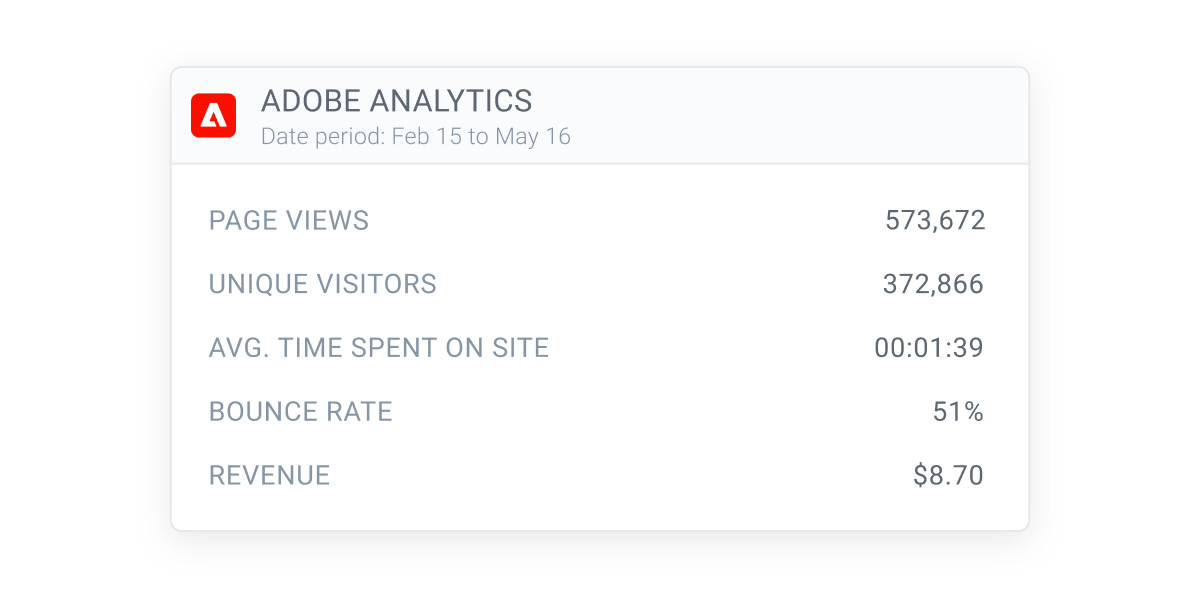This screenshot has width=1200, height=600.
Task: Click the unique visitors count 372,866
Action: coord(933,284)
